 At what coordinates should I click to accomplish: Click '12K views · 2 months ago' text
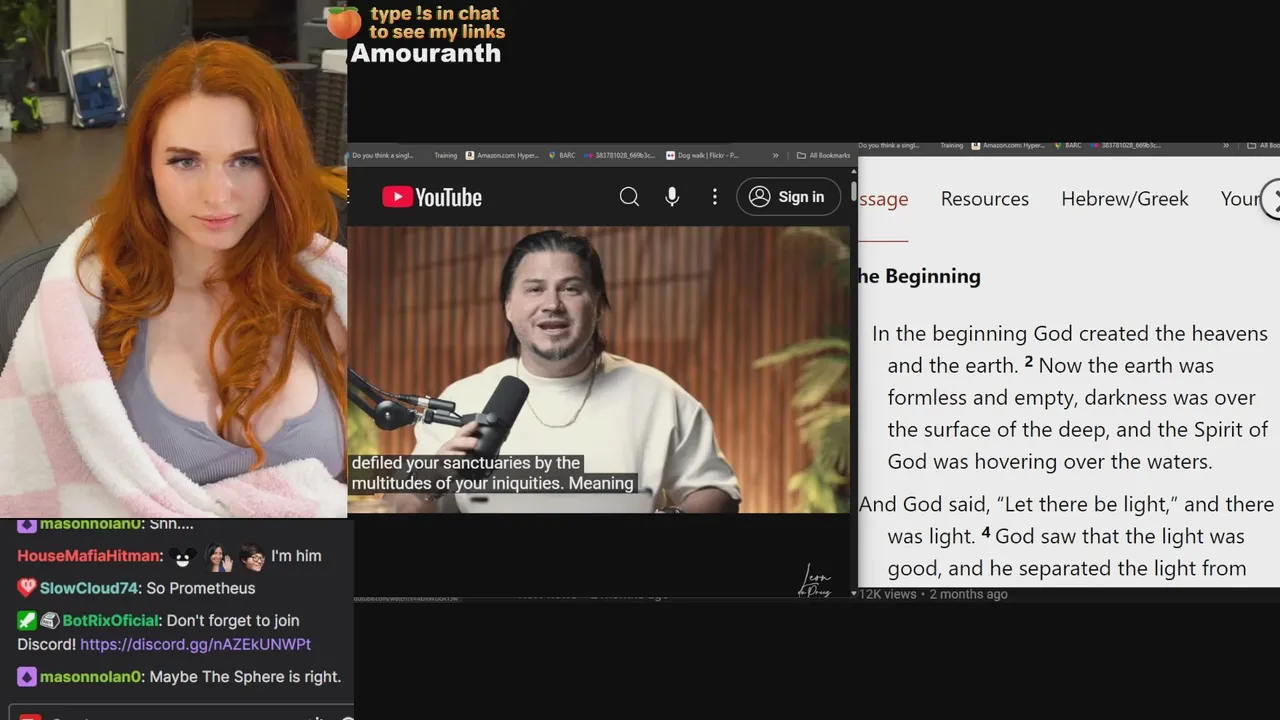click(x=934, y=594)
